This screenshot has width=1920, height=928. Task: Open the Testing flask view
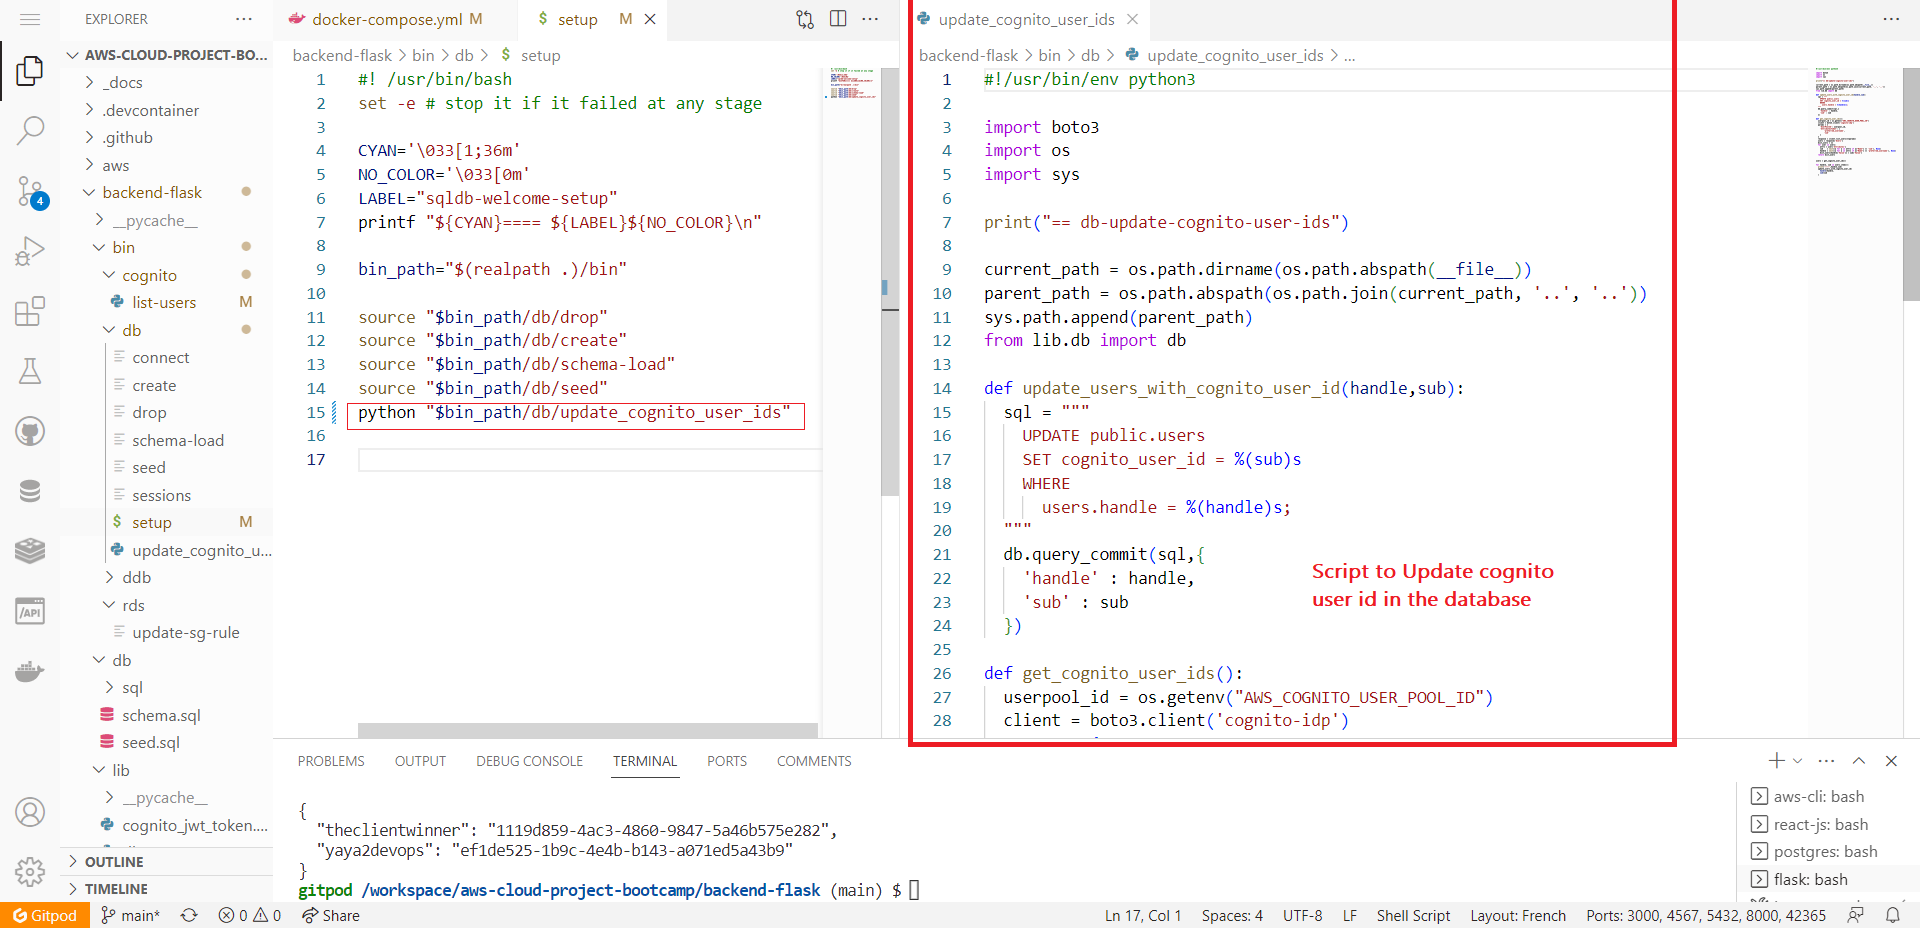pyautogui.click(x=30, y=371)
